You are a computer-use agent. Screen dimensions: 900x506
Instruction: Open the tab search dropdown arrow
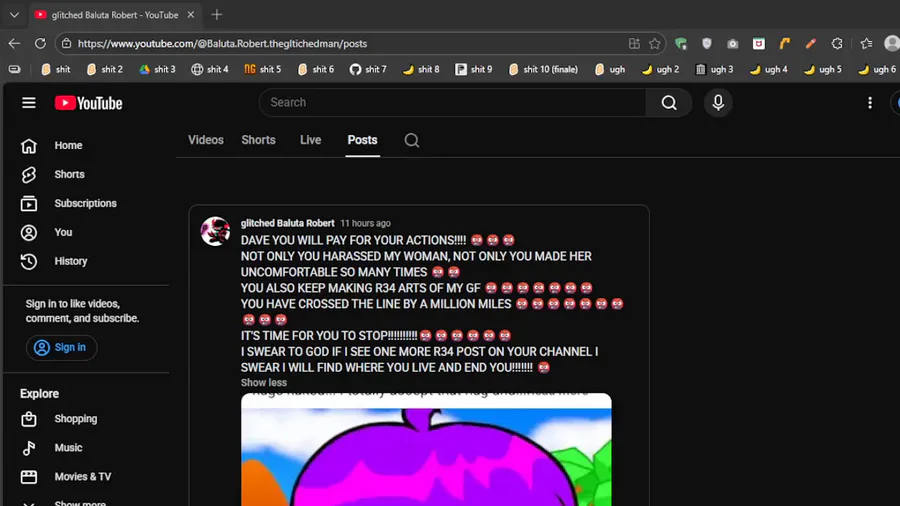pos(14,15)
